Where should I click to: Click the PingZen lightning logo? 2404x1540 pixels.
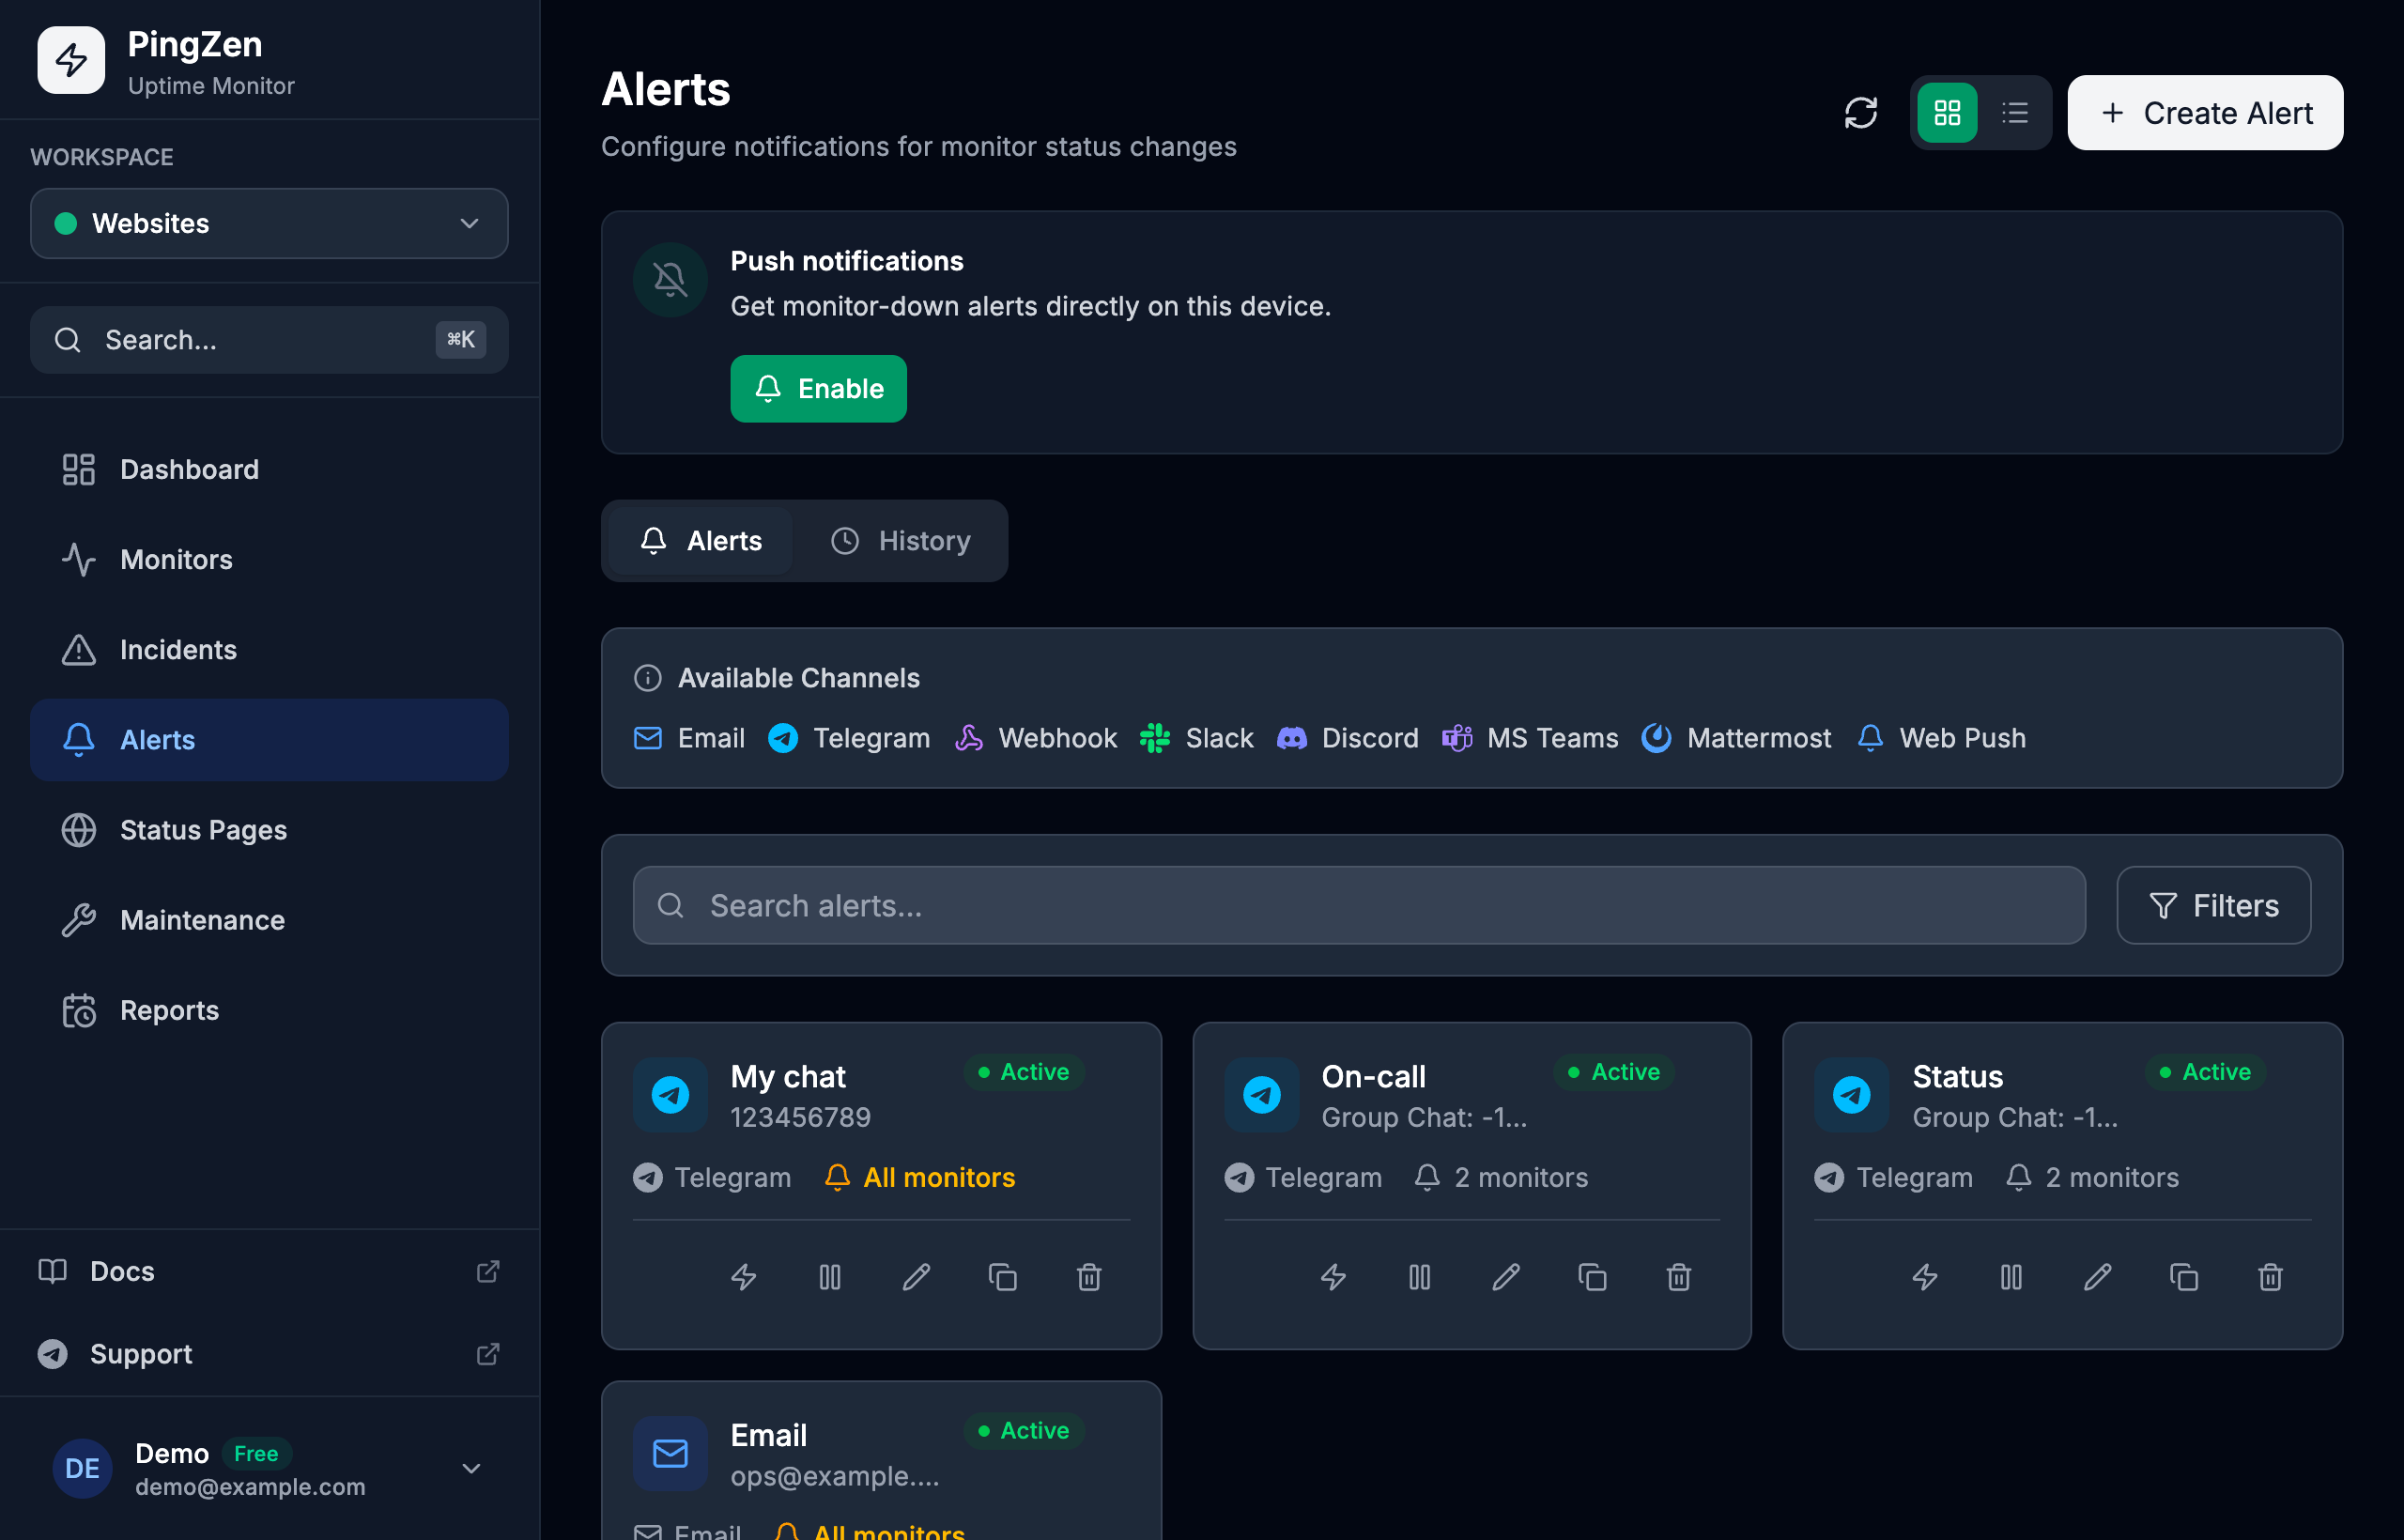(71, 60)
